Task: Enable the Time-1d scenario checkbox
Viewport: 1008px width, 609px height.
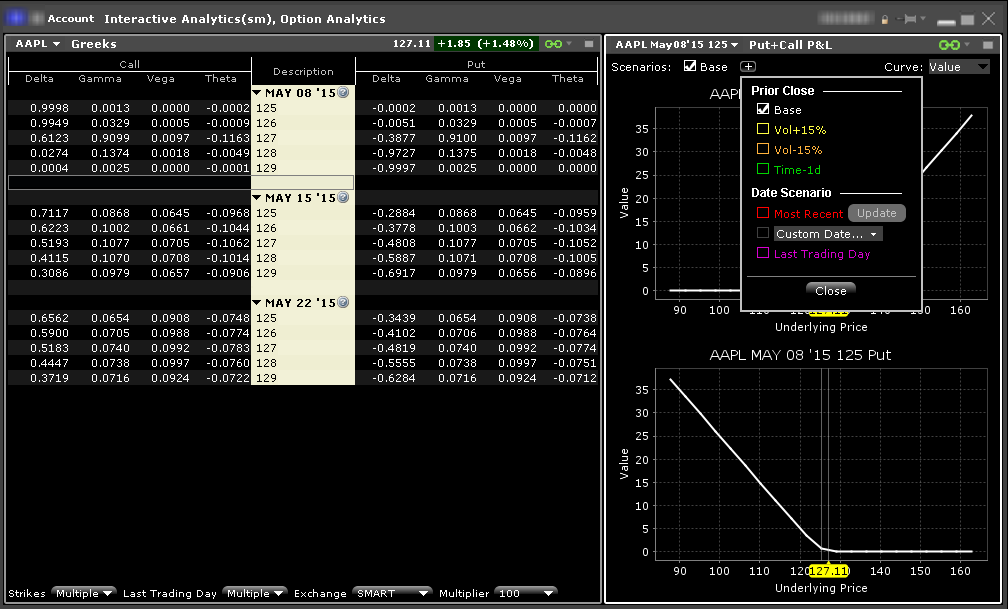Action: (763, 170)
